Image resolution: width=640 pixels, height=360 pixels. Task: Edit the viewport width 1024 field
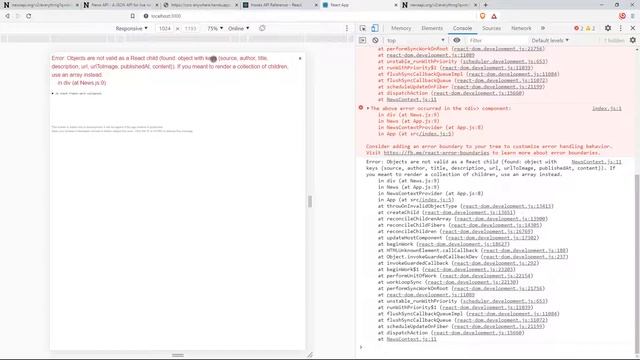(165, 29)
